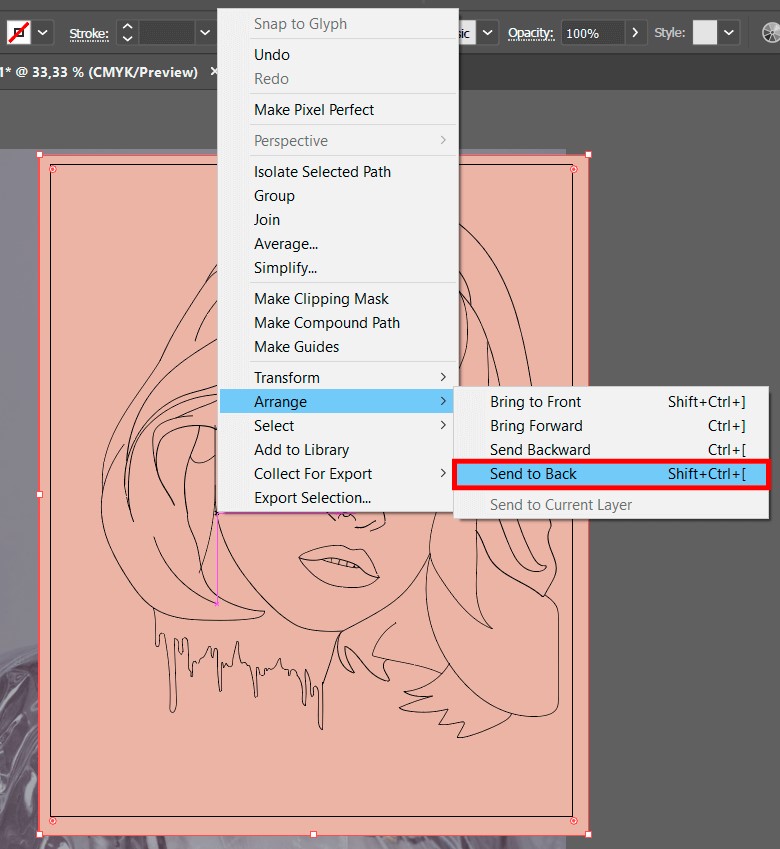Open the Opacity options arrow
The image size is (780, 849).
coord(636,33)
